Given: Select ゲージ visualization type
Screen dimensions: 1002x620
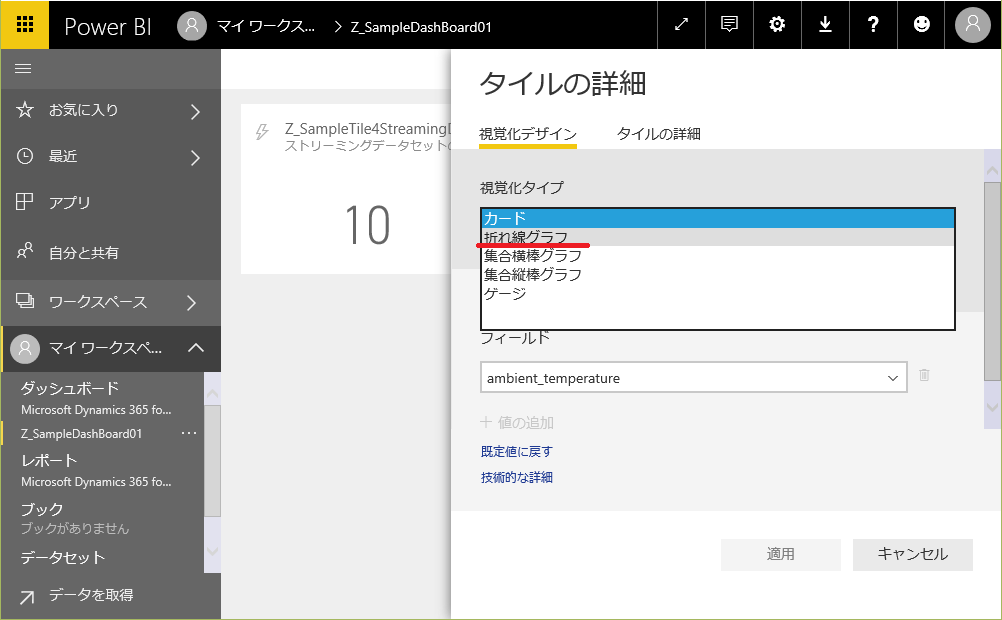Looking at the screenshot, I should click(718, 293).
